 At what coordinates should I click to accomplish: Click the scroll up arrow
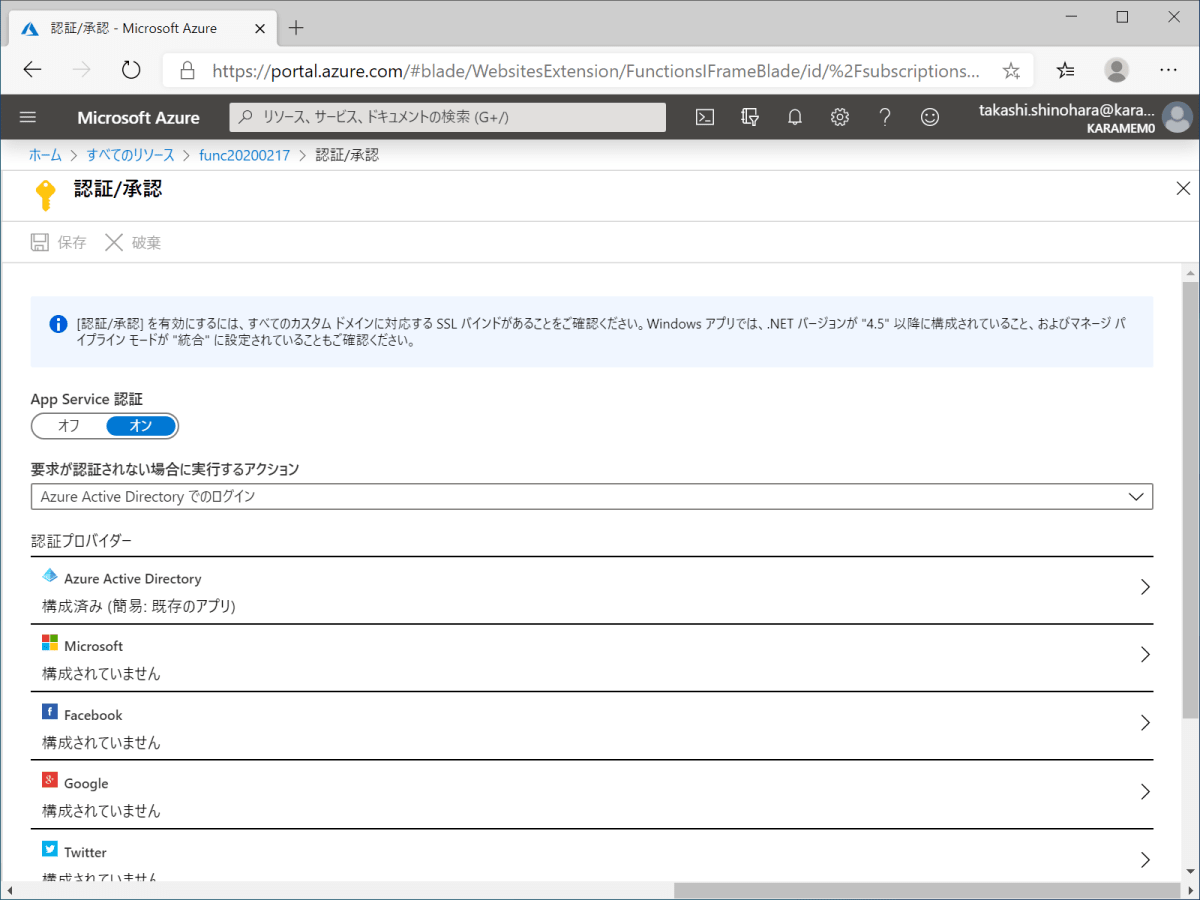[1190, 273]
